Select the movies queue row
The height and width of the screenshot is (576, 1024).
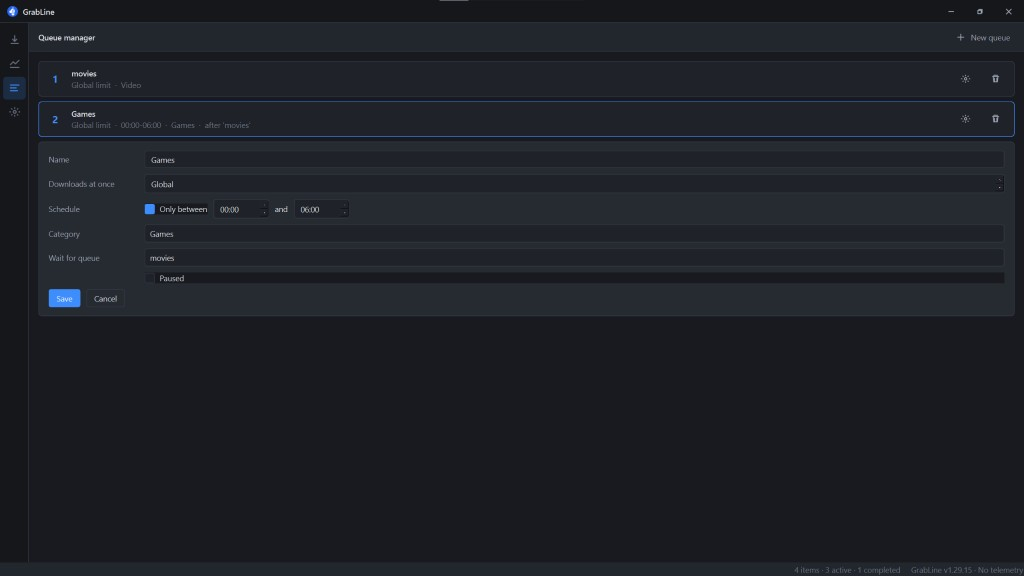pos(526,79)
